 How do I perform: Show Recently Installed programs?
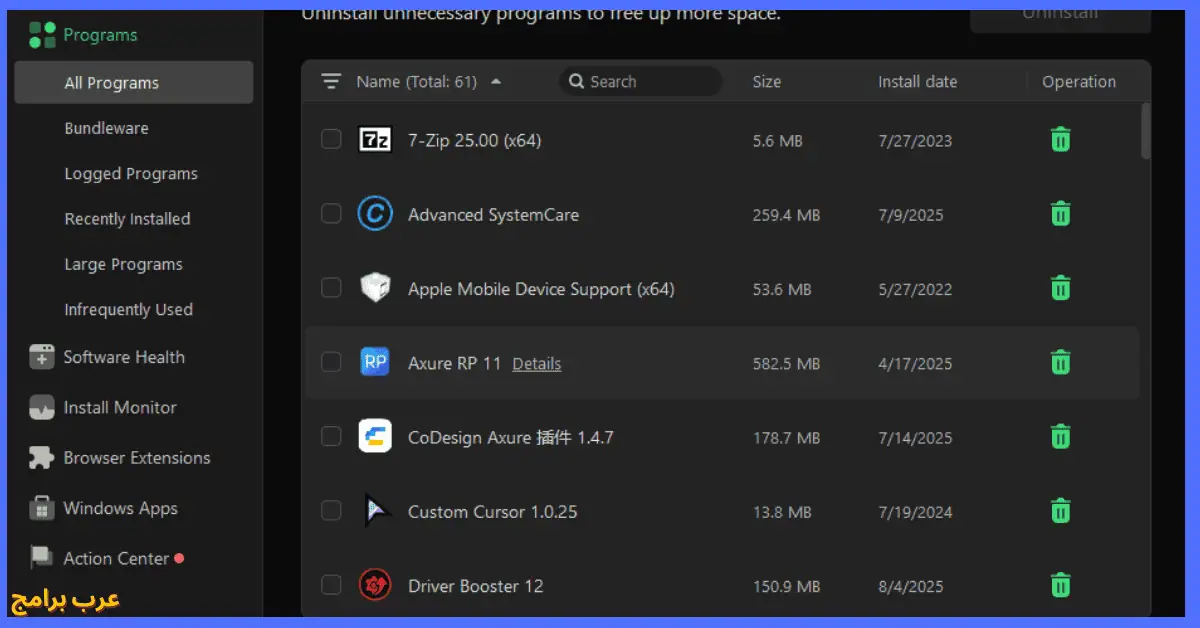tap(127, 219)
